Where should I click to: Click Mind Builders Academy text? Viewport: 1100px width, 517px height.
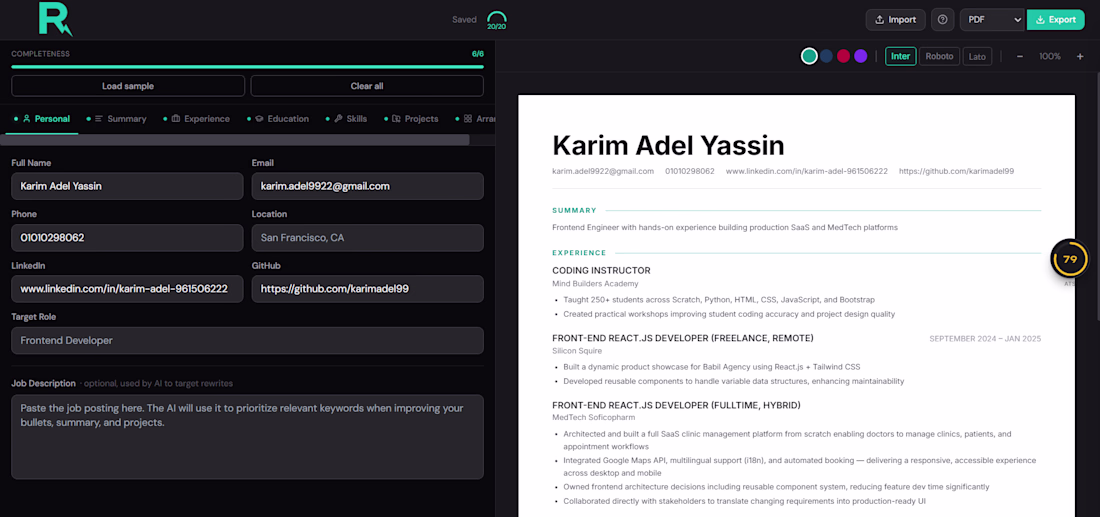[595, 283]
